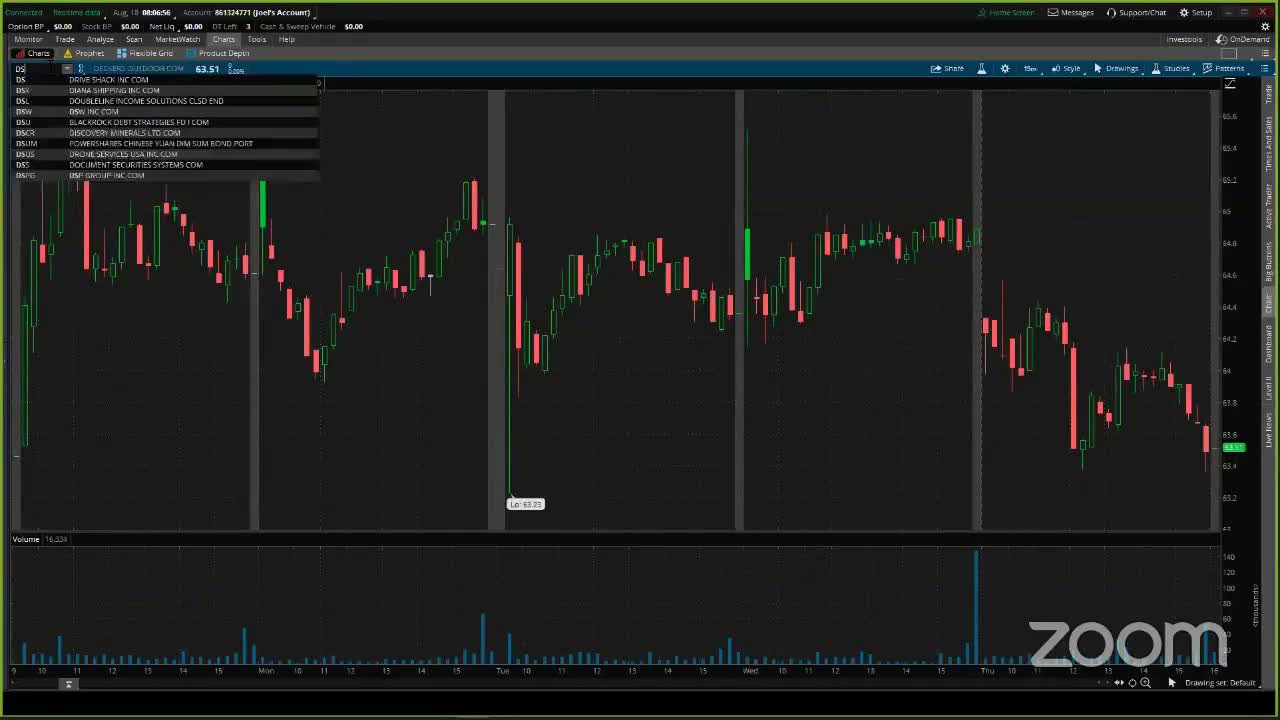This screenshot has width=1280, height=720.
Task: Click the gear icon below Setup
Action: (x=1265, y=26)
